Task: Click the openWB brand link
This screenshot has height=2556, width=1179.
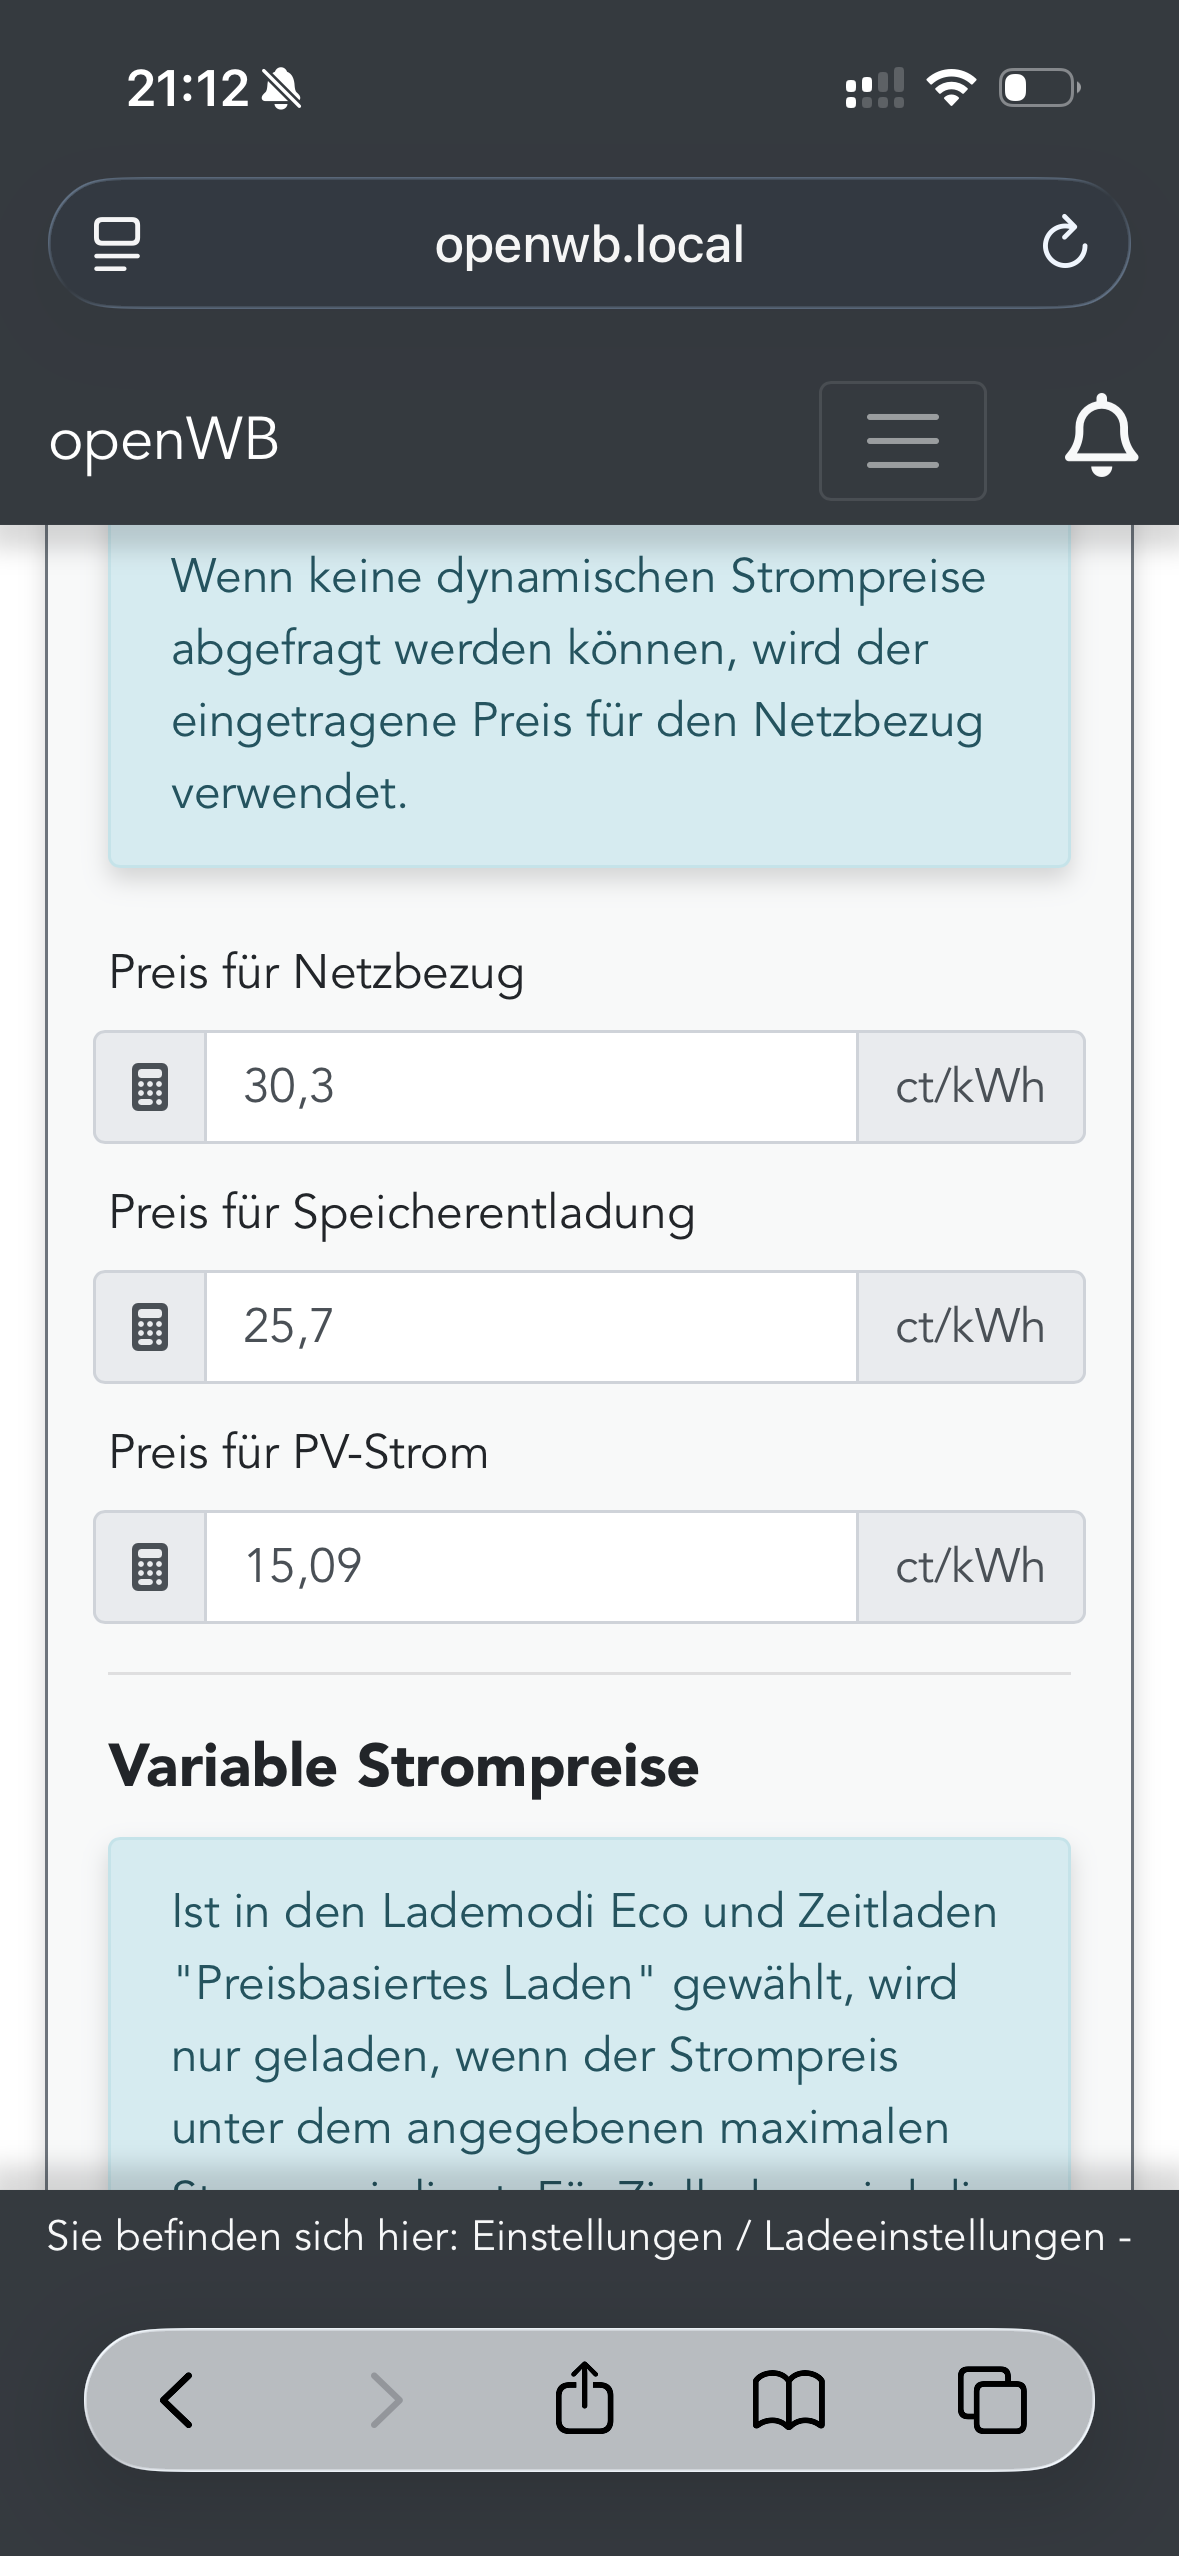Action: coord(164,440)
